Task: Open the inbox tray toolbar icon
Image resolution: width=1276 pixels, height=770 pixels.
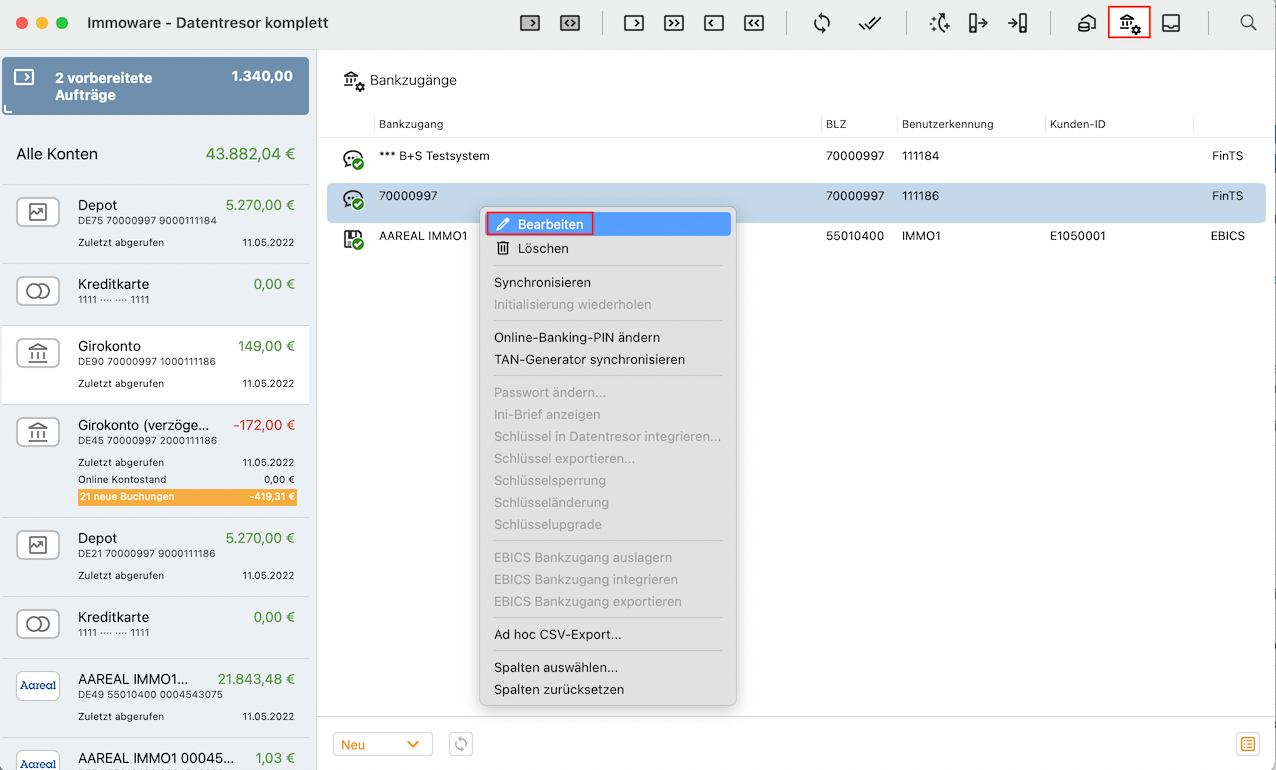Action: (1171, 23)
